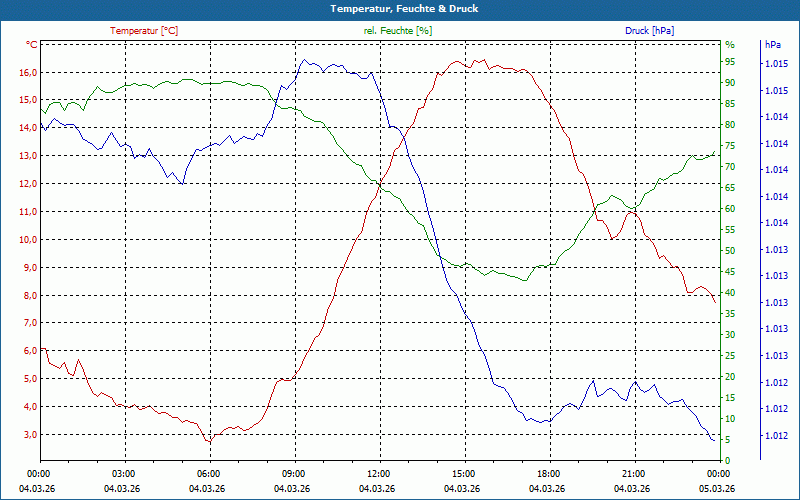Click the green humidity axis value '20'
Screen dimensions: 800x500
click(730, 377)
